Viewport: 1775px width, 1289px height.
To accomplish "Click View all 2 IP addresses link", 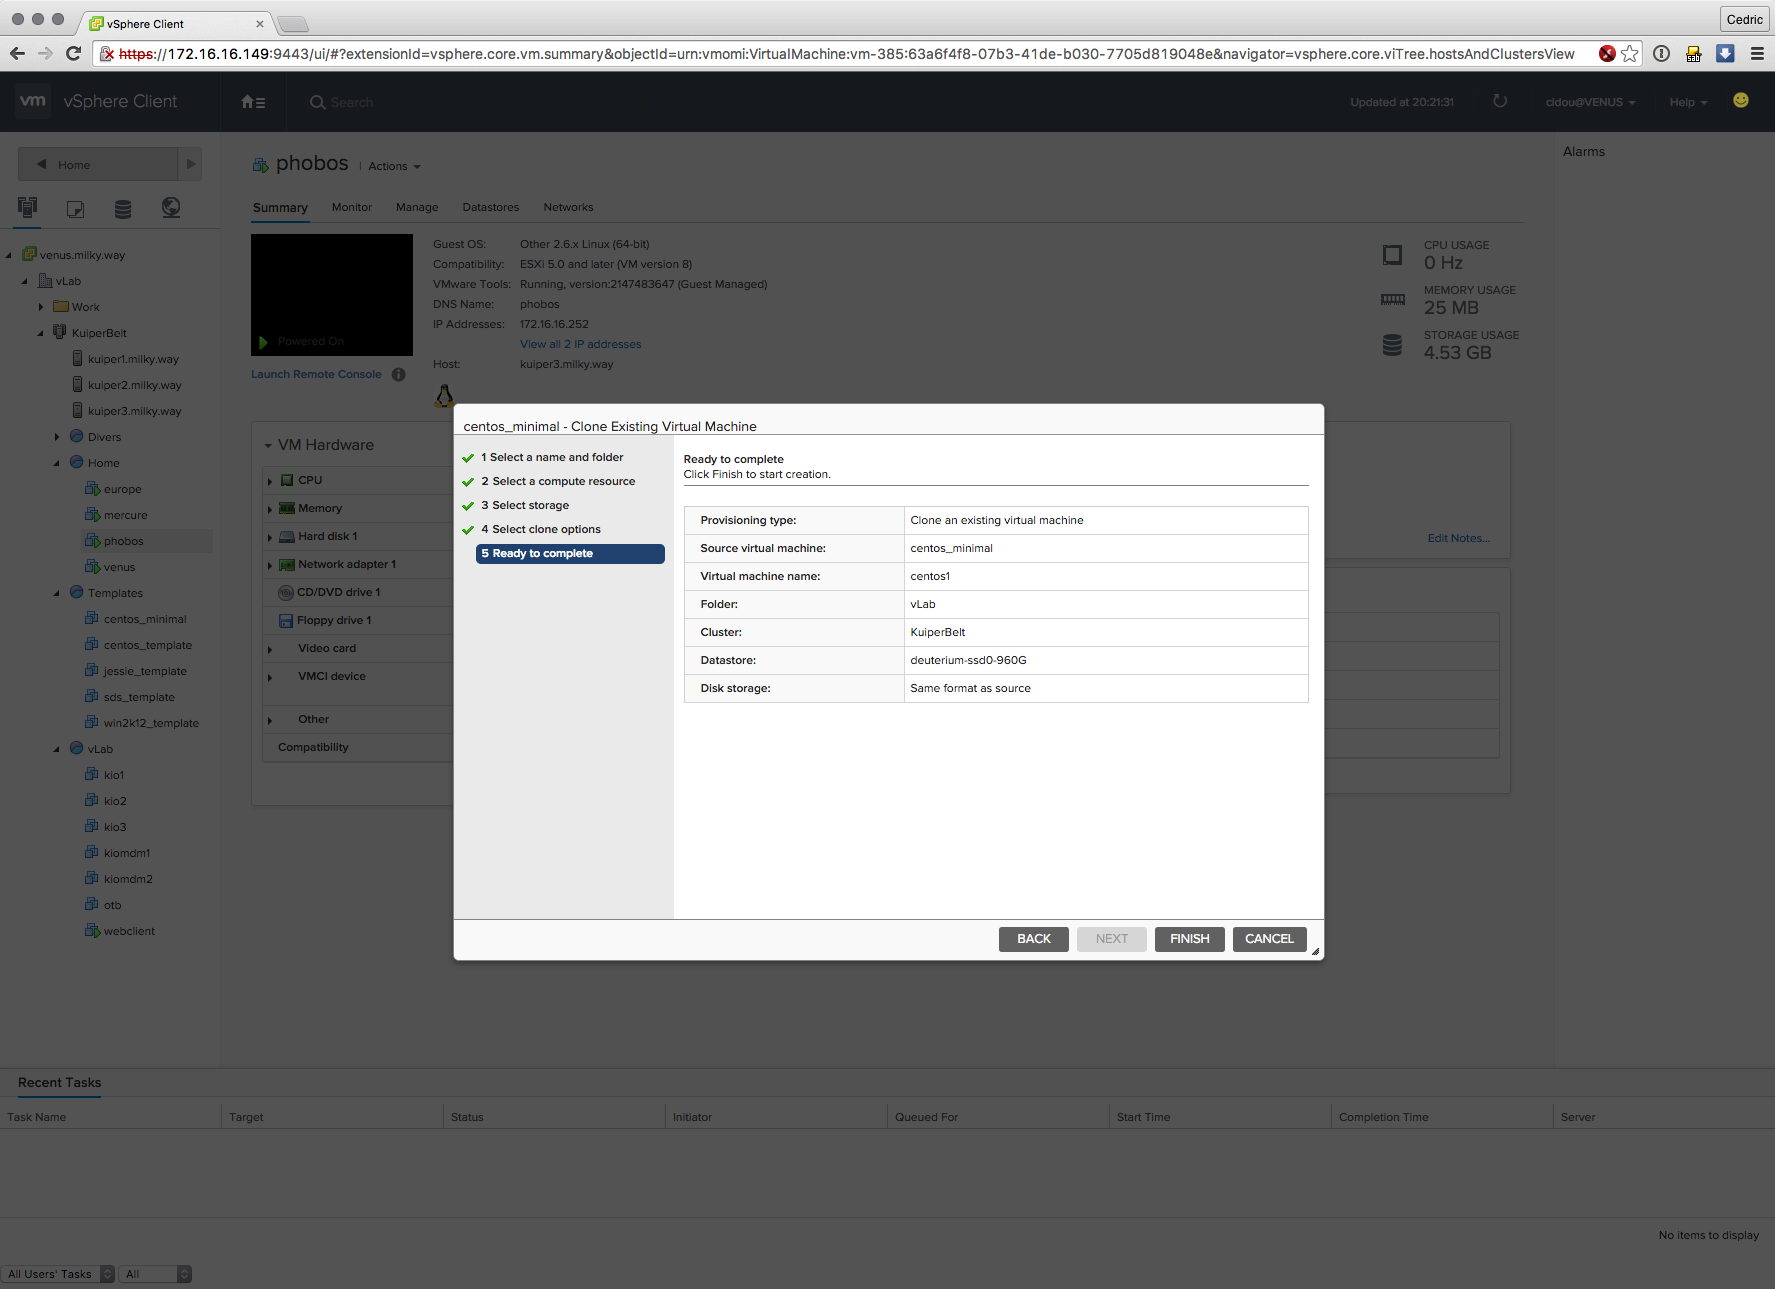I will tap(580, 344).
